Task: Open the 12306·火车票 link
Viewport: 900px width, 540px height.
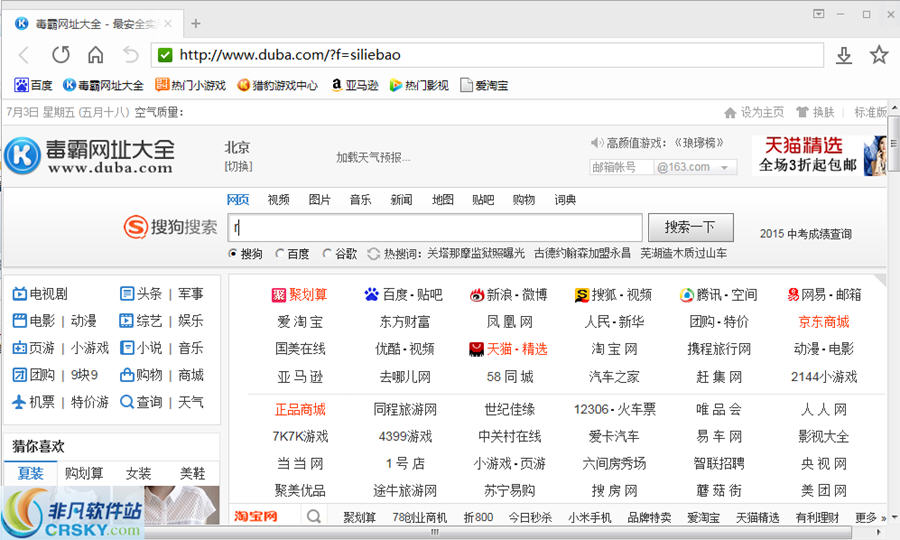Action: point(614,409)
